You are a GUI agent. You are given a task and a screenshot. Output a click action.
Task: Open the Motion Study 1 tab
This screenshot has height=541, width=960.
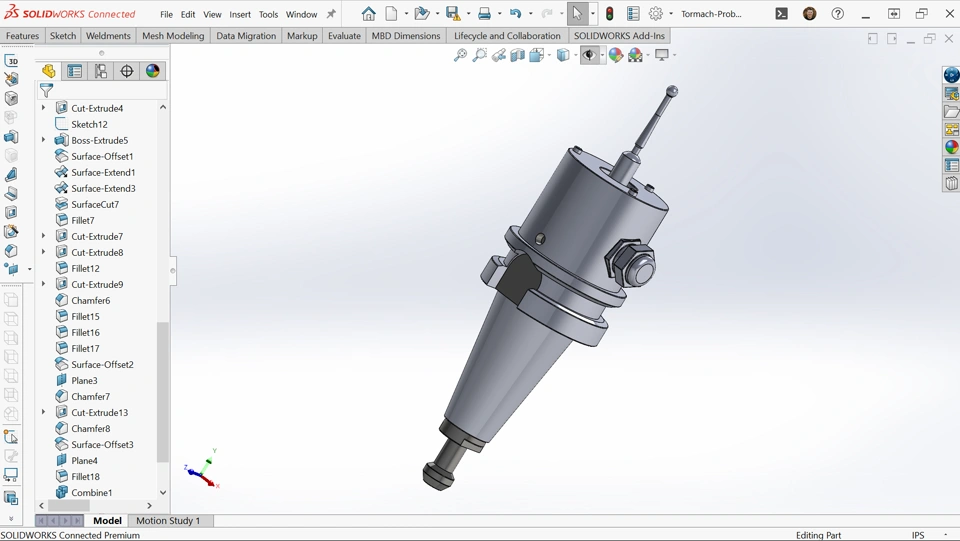point(168,521)
